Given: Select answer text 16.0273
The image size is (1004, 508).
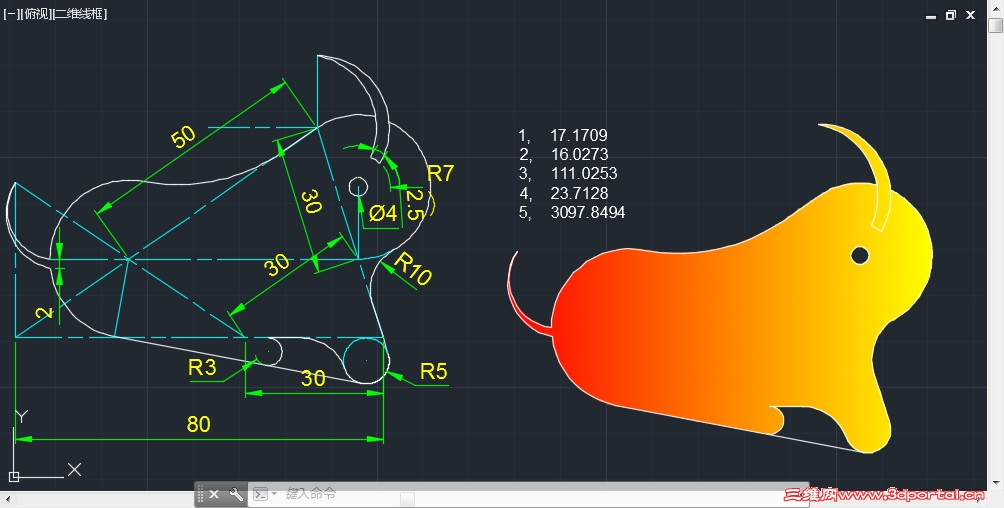Looking at the screenshot, I should [x=580, y=154].
